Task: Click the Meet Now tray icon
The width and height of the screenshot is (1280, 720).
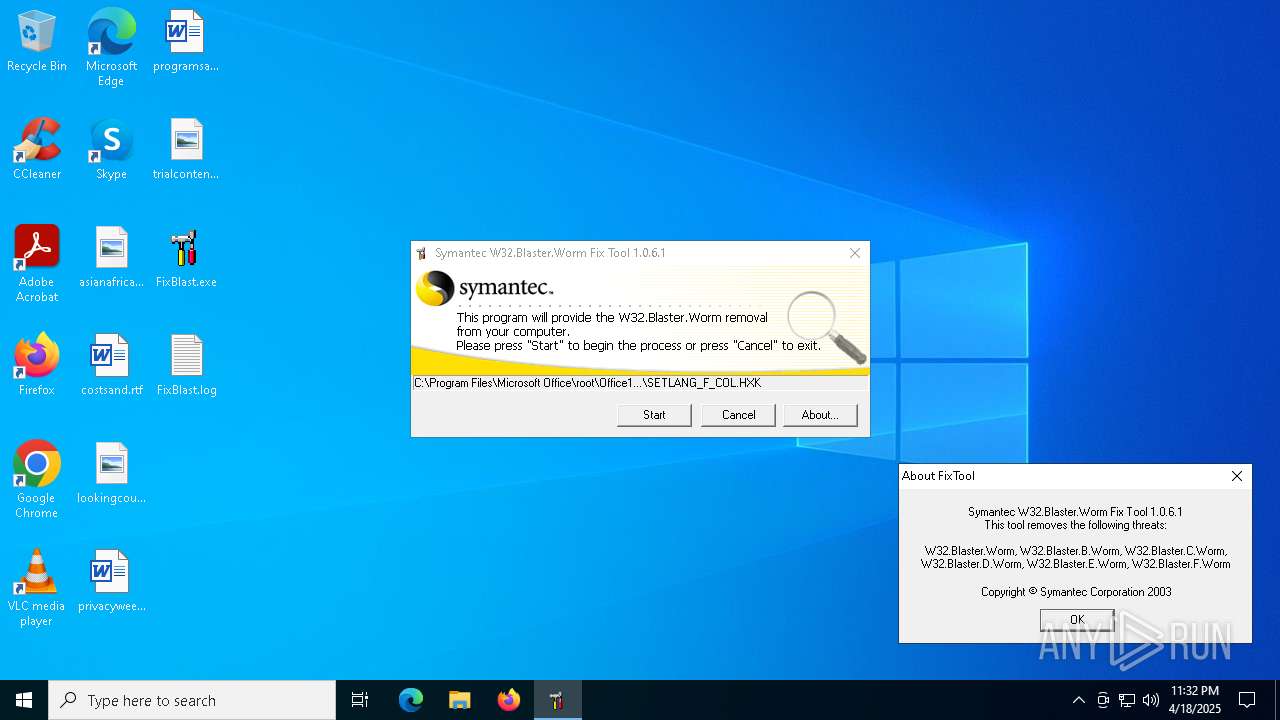Action: [x=1103, y=700]
